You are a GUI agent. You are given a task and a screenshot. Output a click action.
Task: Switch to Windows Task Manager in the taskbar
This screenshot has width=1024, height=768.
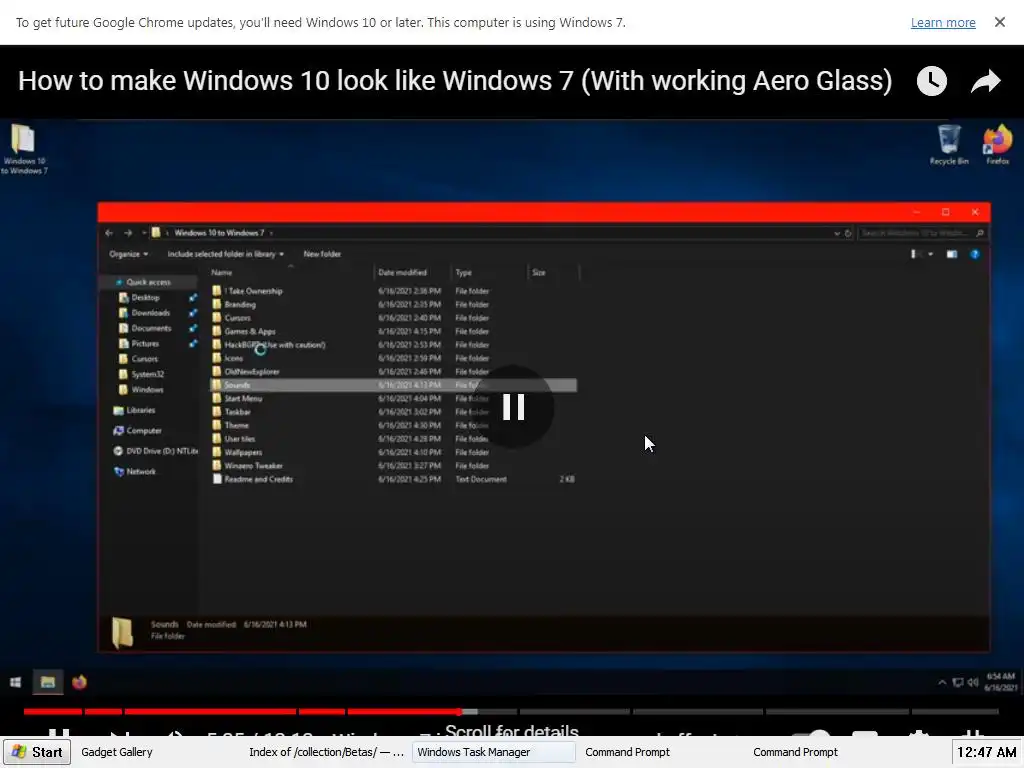point(493,752)
